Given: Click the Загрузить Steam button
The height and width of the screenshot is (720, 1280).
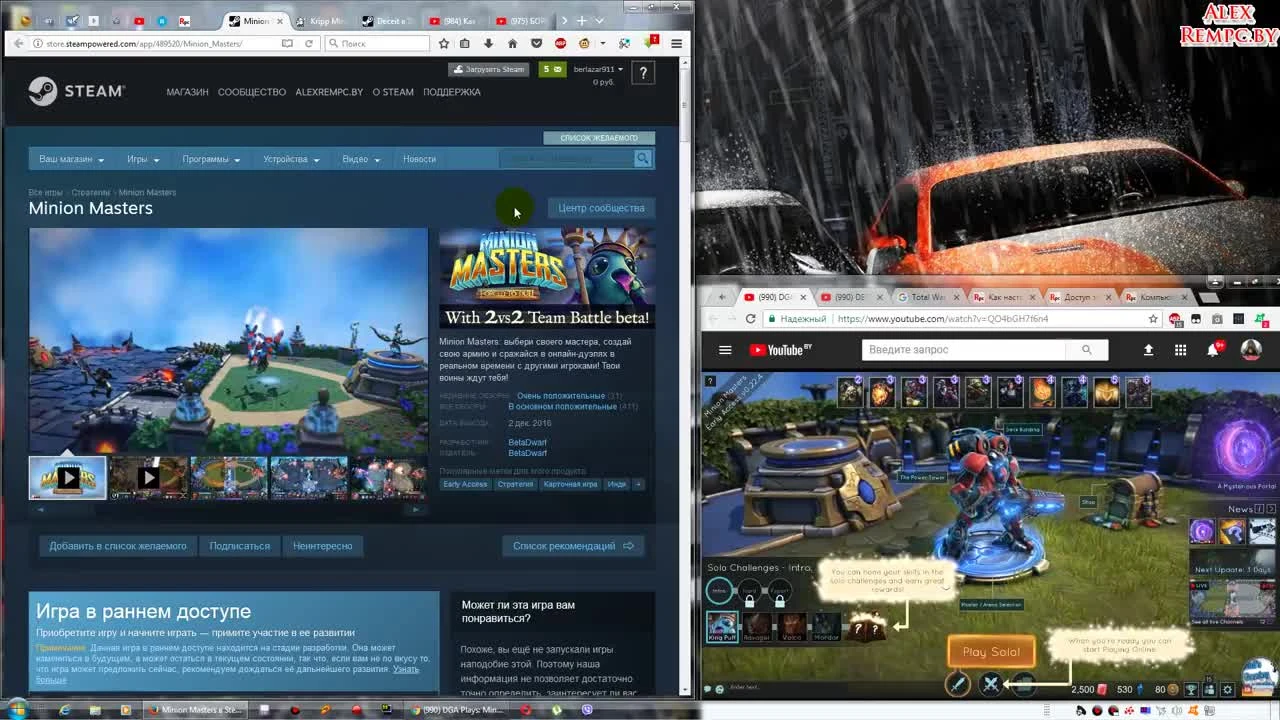Looking at the screenshot, I should pos(489,69).
